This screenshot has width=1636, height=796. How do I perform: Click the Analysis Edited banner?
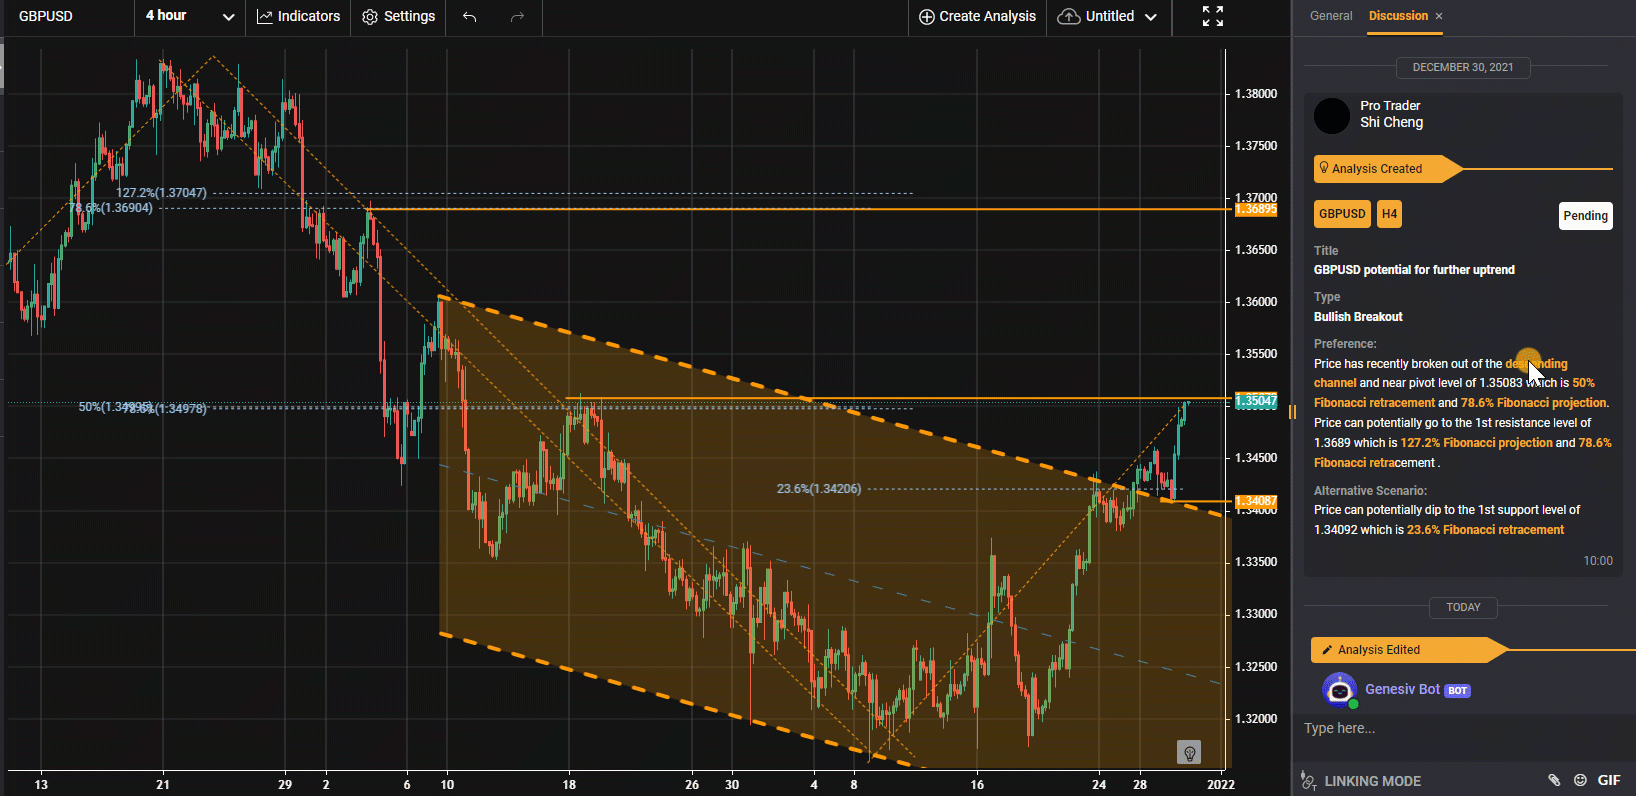[1408, 650]
